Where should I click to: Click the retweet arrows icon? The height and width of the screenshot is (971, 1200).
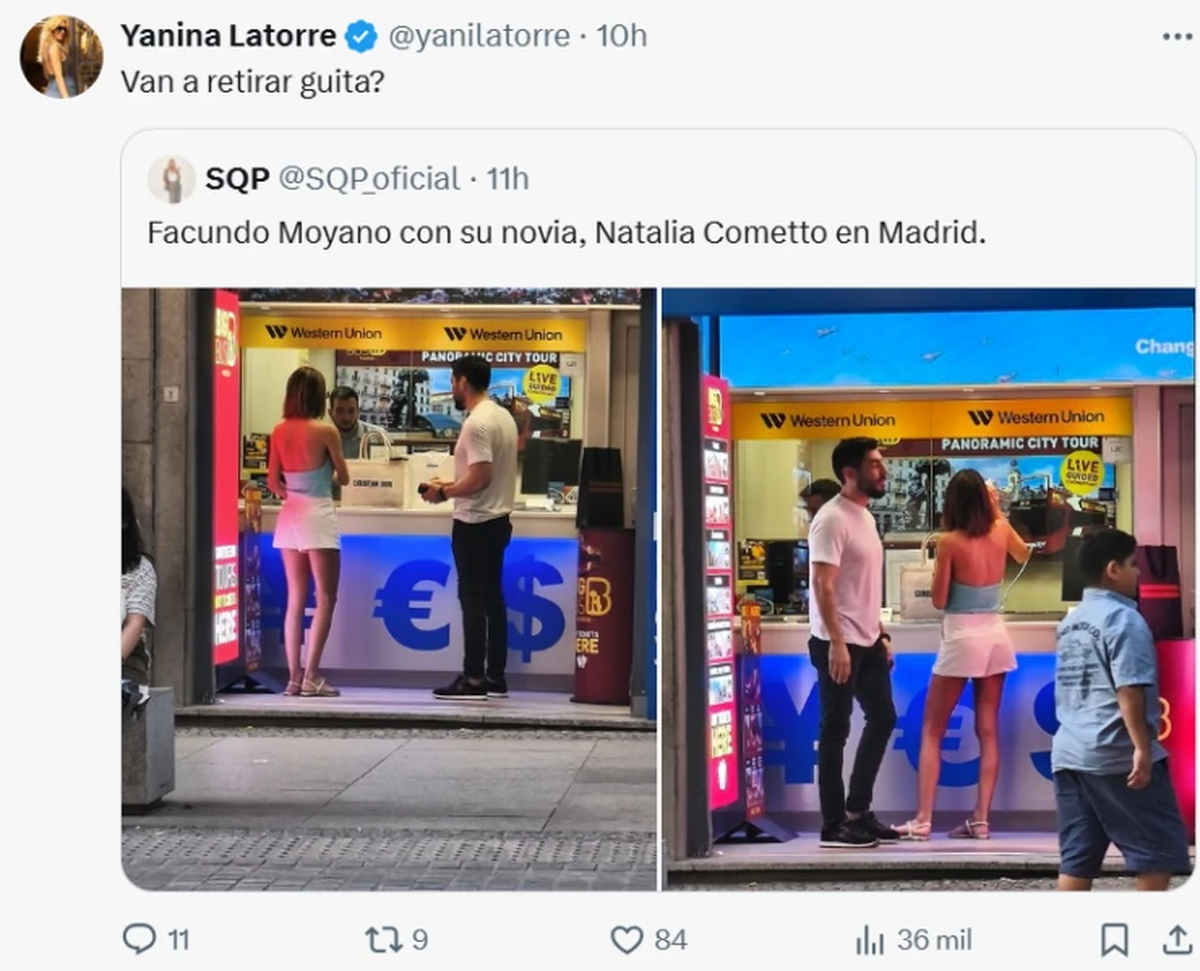tap(382, 939)
